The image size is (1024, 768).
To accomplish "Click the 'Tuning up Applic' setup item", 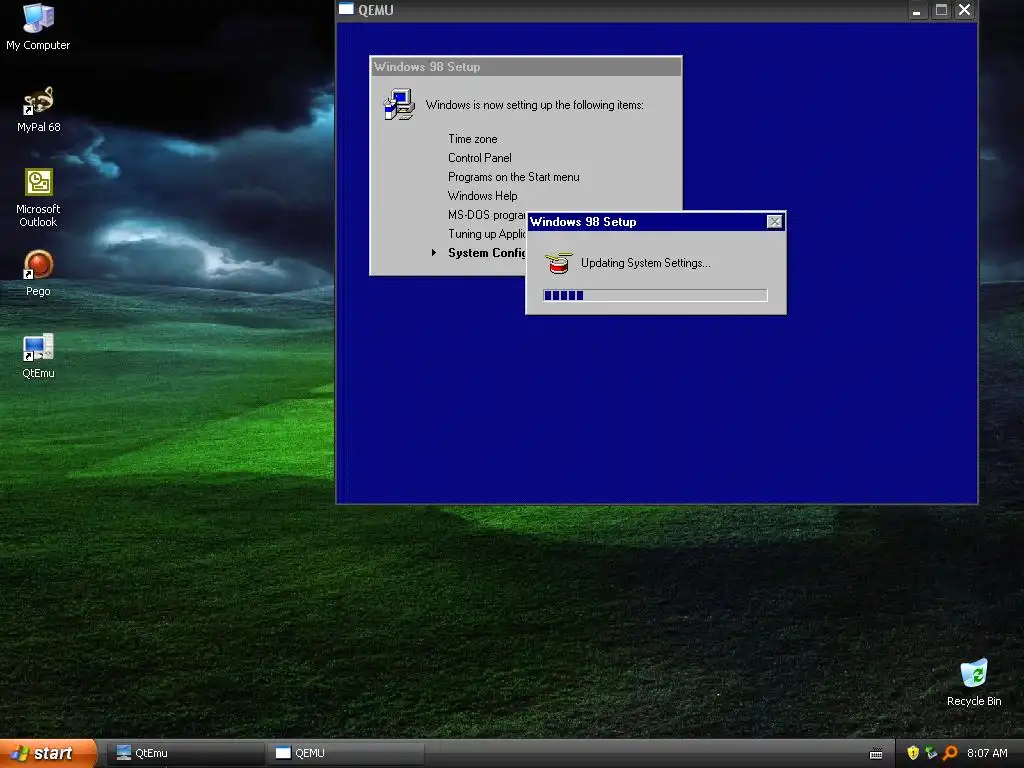I will [487, 234].
